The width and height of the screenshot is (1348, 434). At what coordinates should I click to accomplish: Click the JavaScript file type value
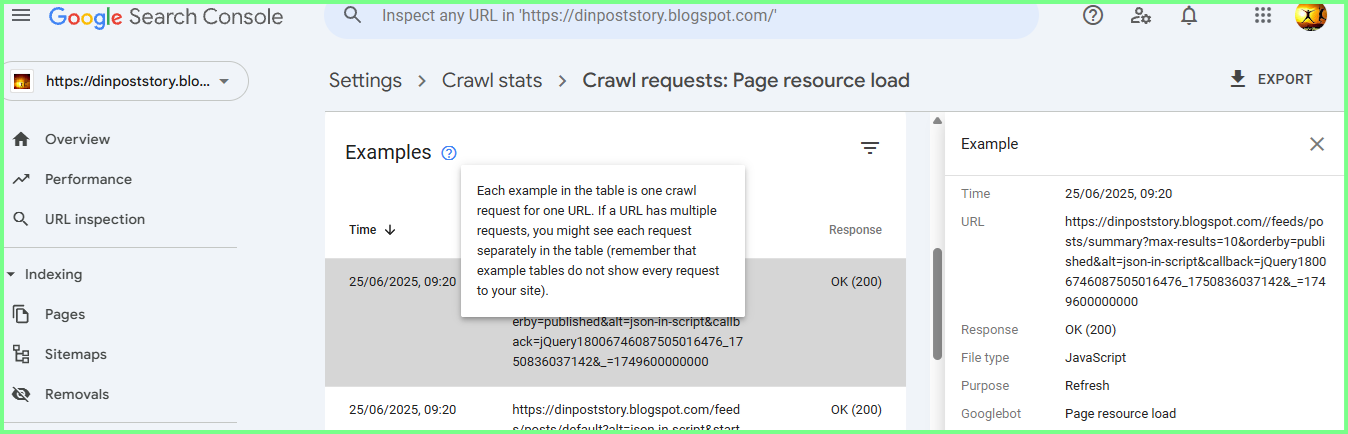pyautogui.click(x=1095, y=358)
